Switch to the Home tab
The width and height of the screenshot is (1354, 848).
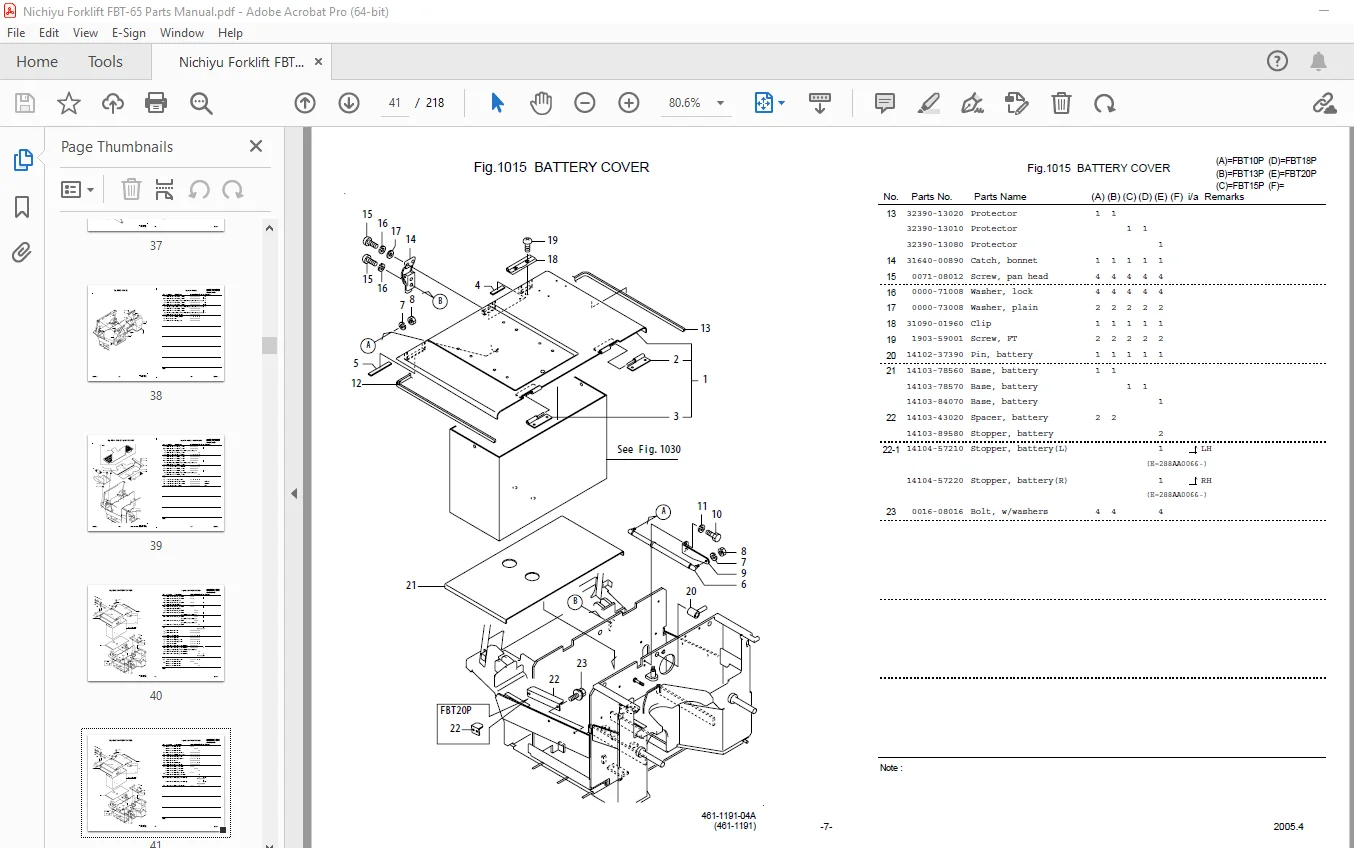(x=37, y=62)
